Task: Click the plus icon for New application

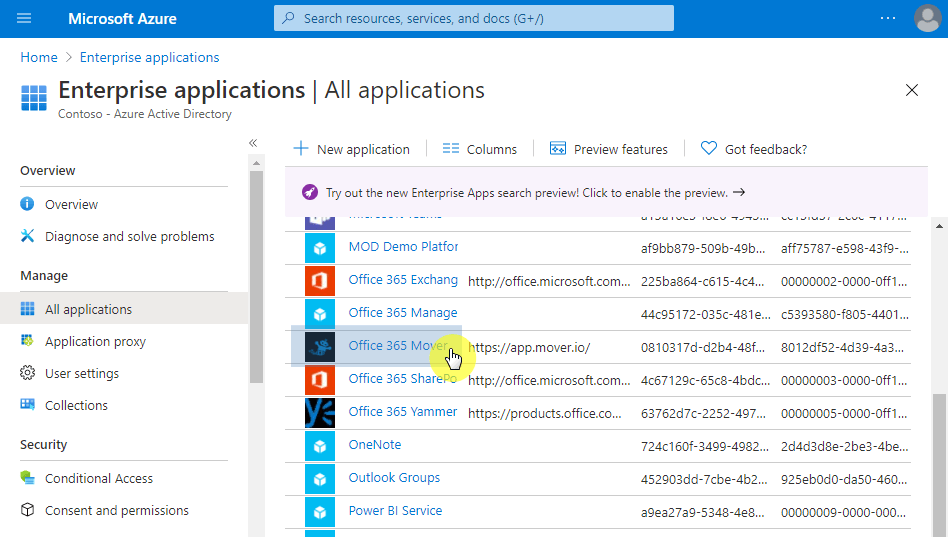Action: (300, 149)
